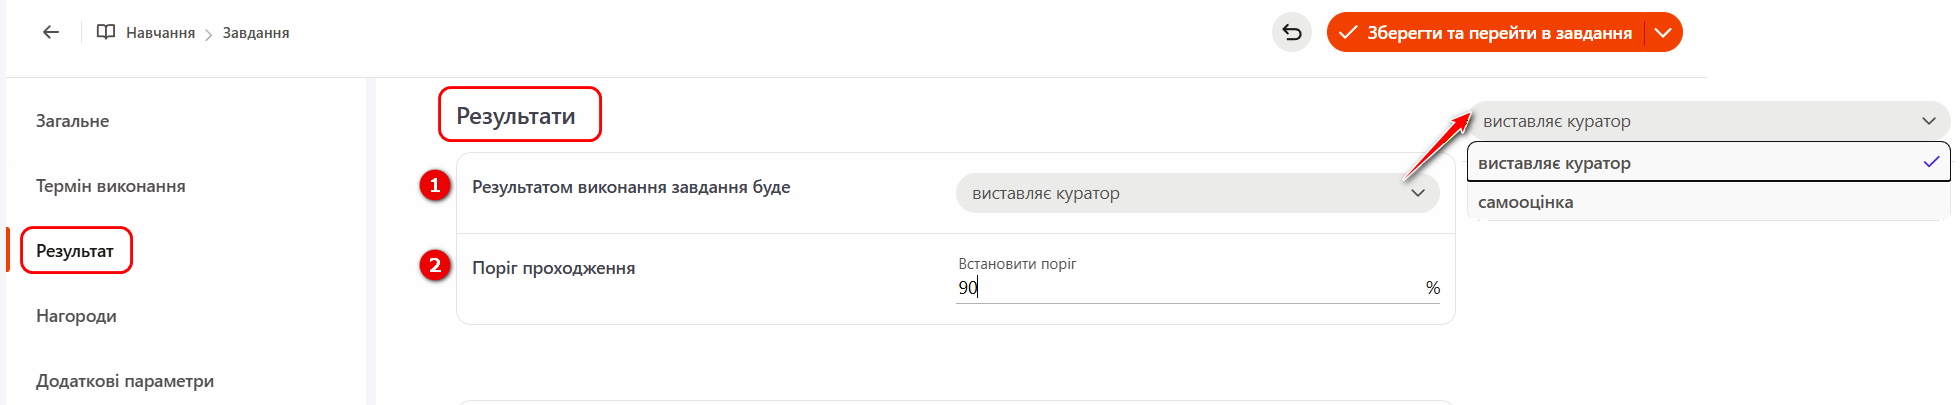Click the checkmark icon on the save button

point(1348,32)
